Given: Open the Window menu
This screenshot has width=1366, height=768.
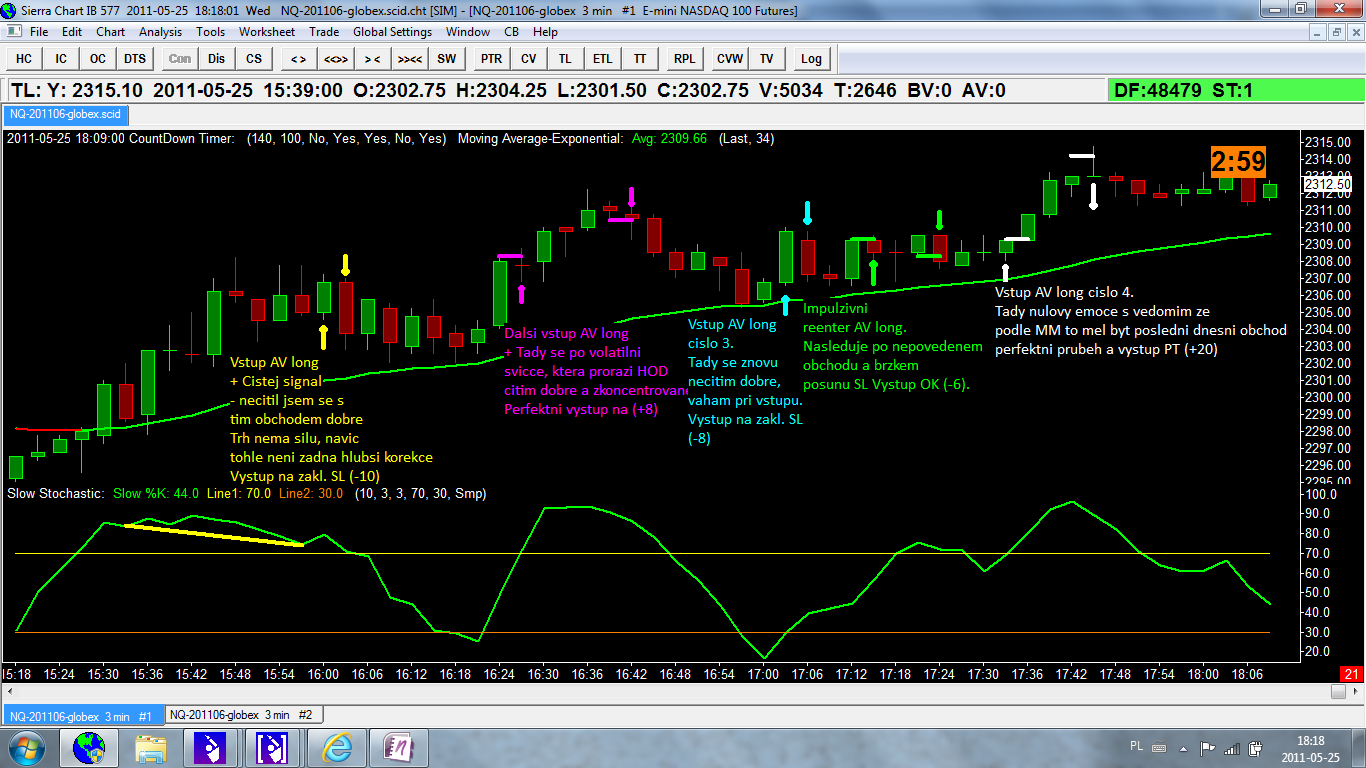Looking at the screenshot, I should (x=468, y=32).
